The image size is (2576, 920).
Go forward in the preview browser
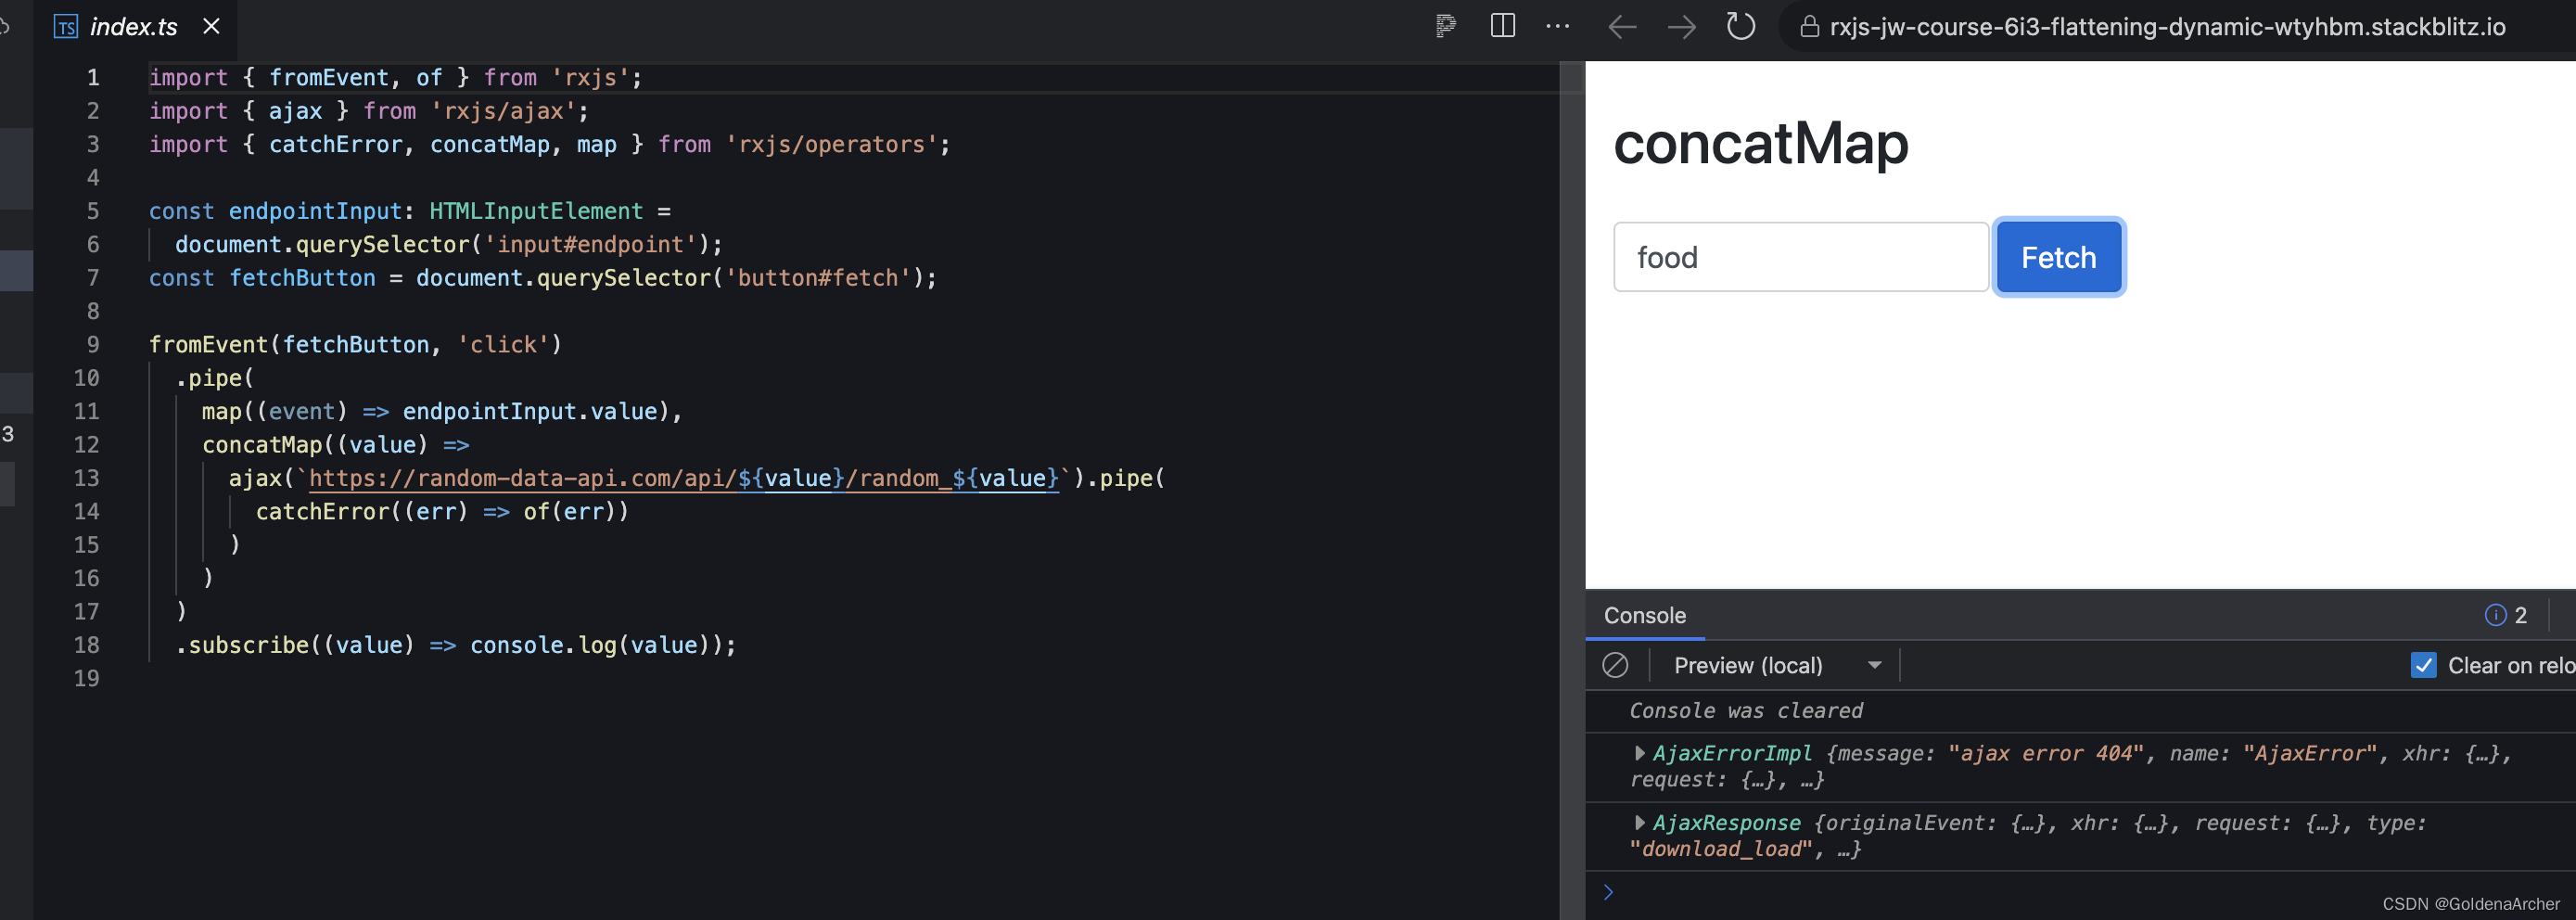click(1682, 27)
